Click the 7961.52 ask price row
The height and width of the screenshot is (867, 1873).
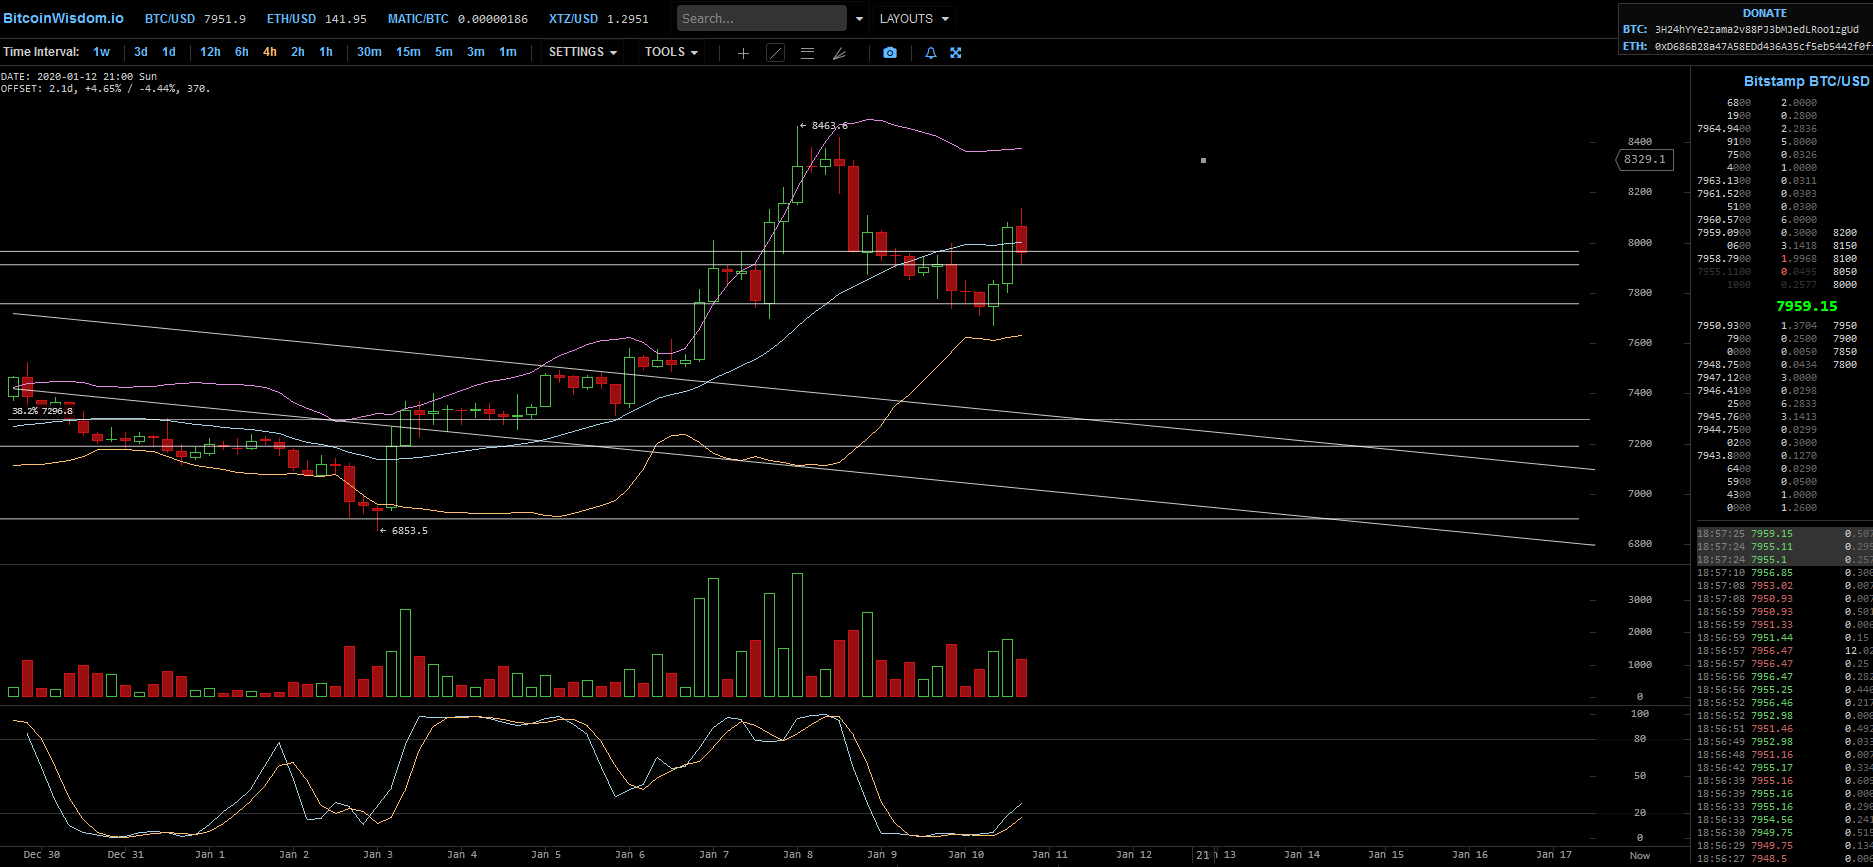tap(1757, 194)
